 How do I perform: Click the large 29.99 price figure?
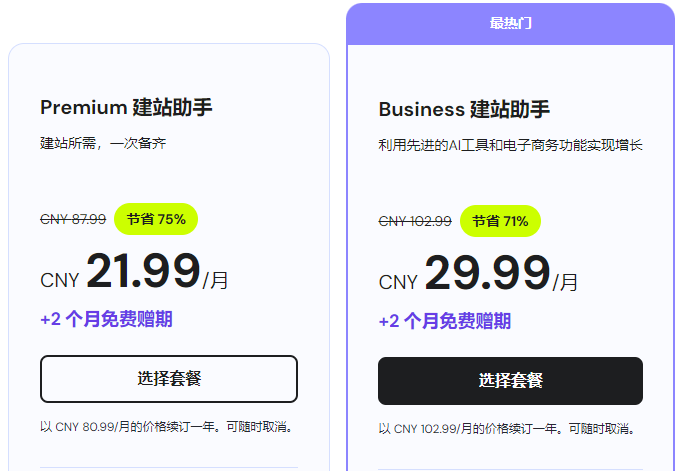pyautogui.click(x=487, y=273)
